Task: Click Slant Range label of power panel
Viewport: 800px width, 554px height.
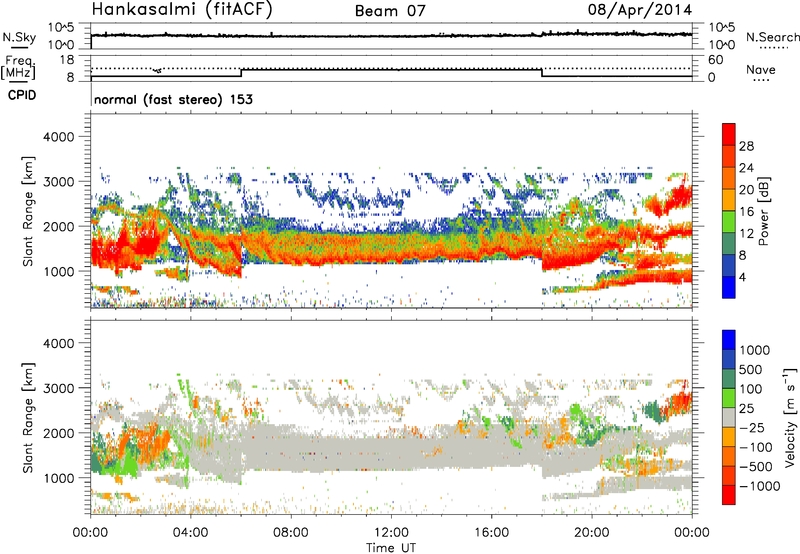Action: click(x=28, y=211)
